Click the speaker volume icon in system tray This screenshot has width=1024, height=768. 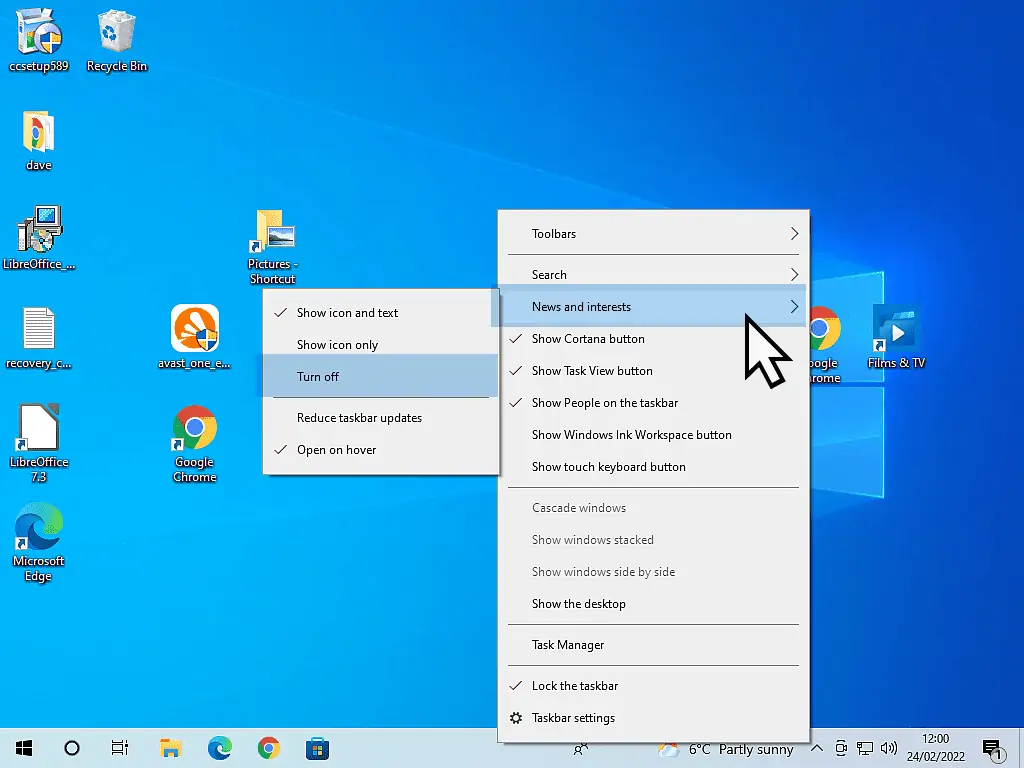tap(889, 747)
